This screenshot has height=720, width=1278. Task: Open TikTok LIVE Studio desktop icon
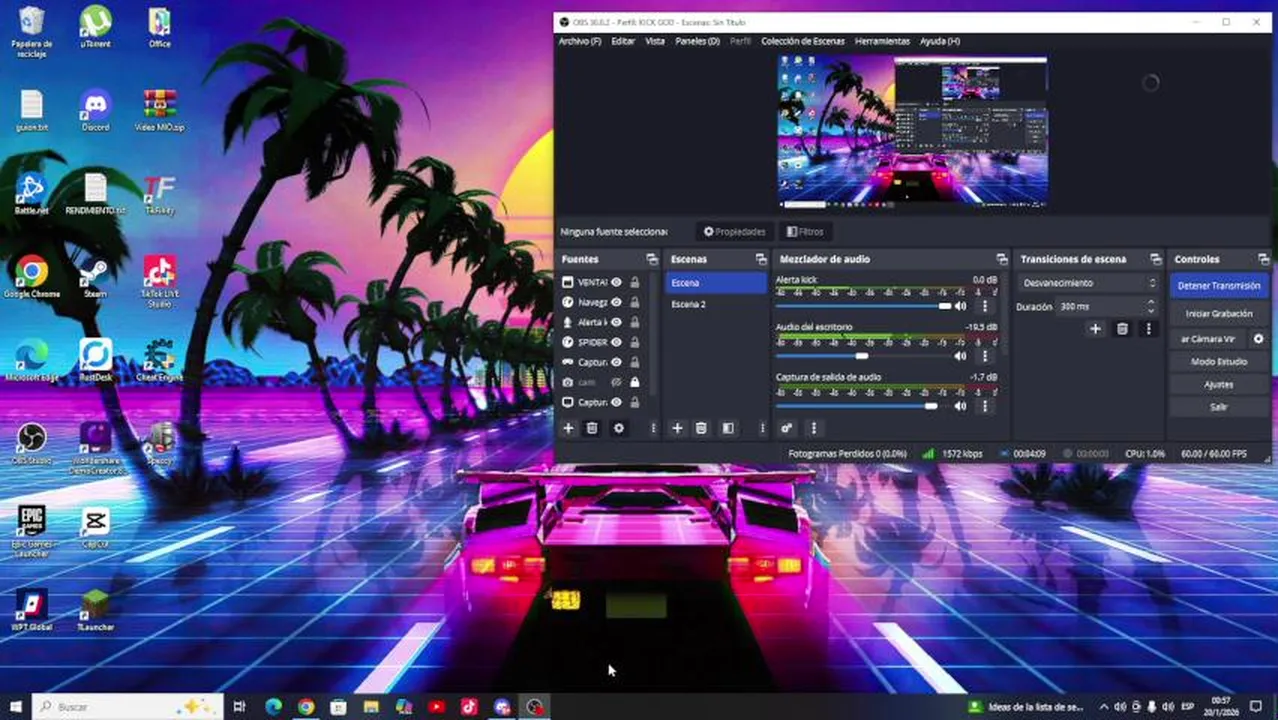(160, 280)
